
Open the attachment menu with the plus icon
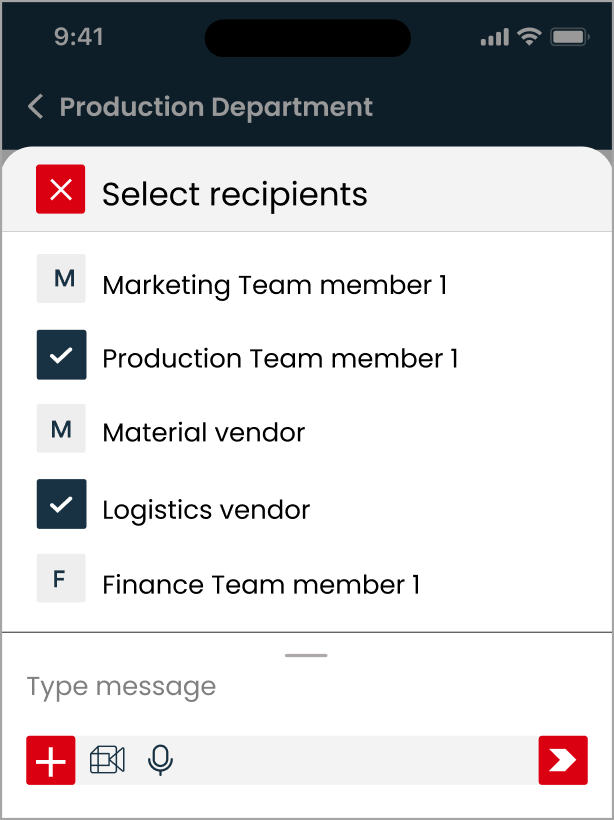click(x=50, y=760)
